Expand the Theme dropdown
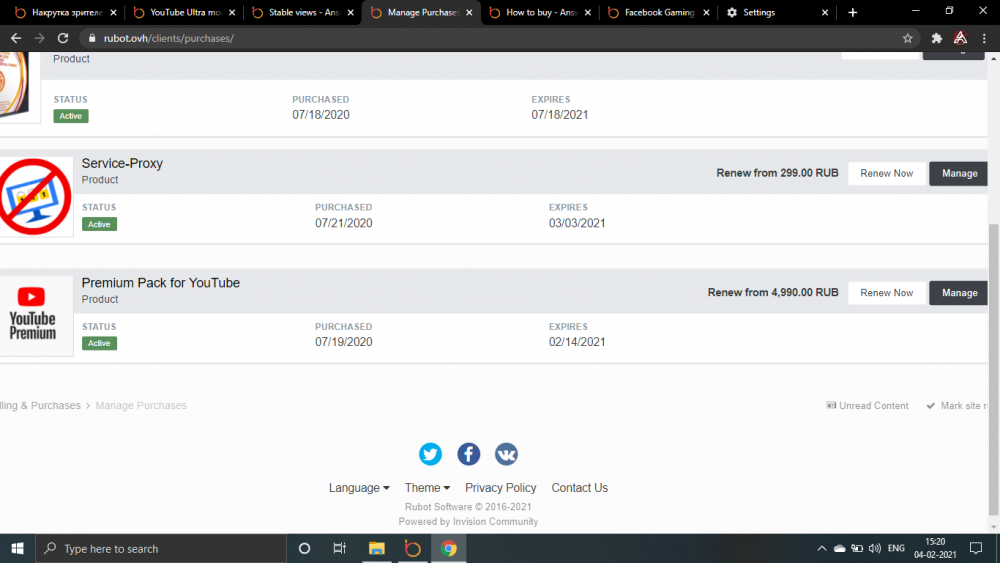Screen dimensions: 1000x563 (427, 488)
